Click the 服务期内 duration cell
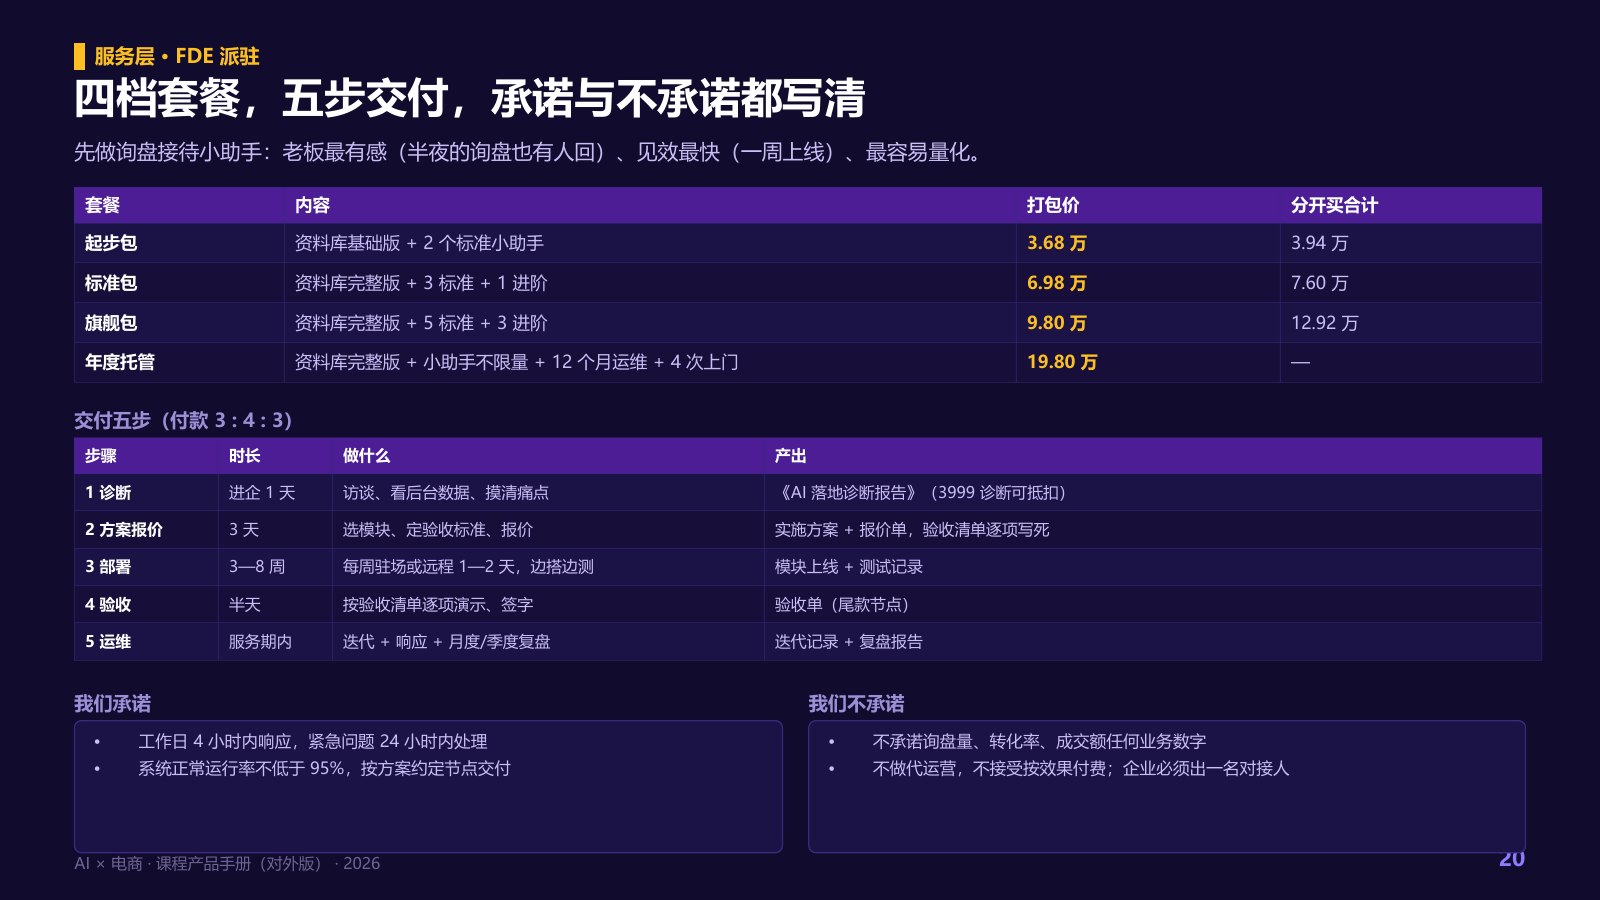The height and width of the screenshot is (900, 1600). (x=275, y=642)
